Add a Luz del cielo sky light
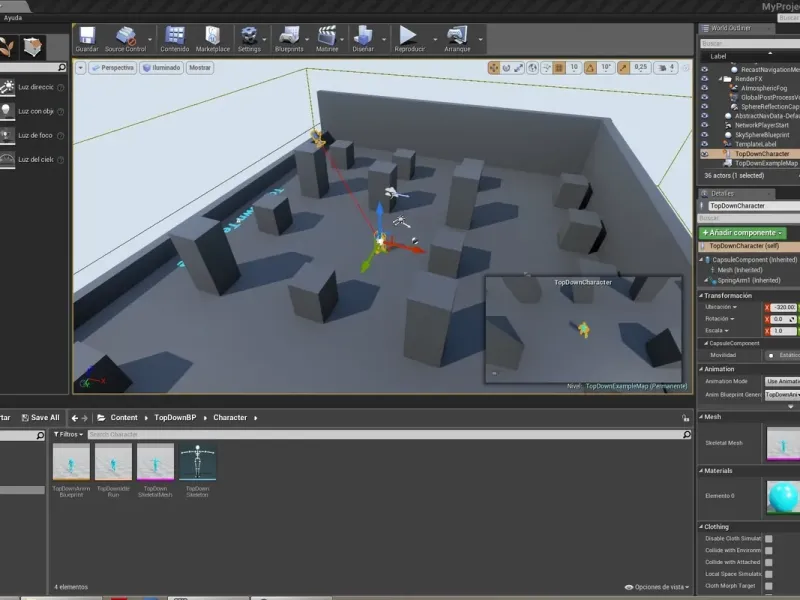 34,160
